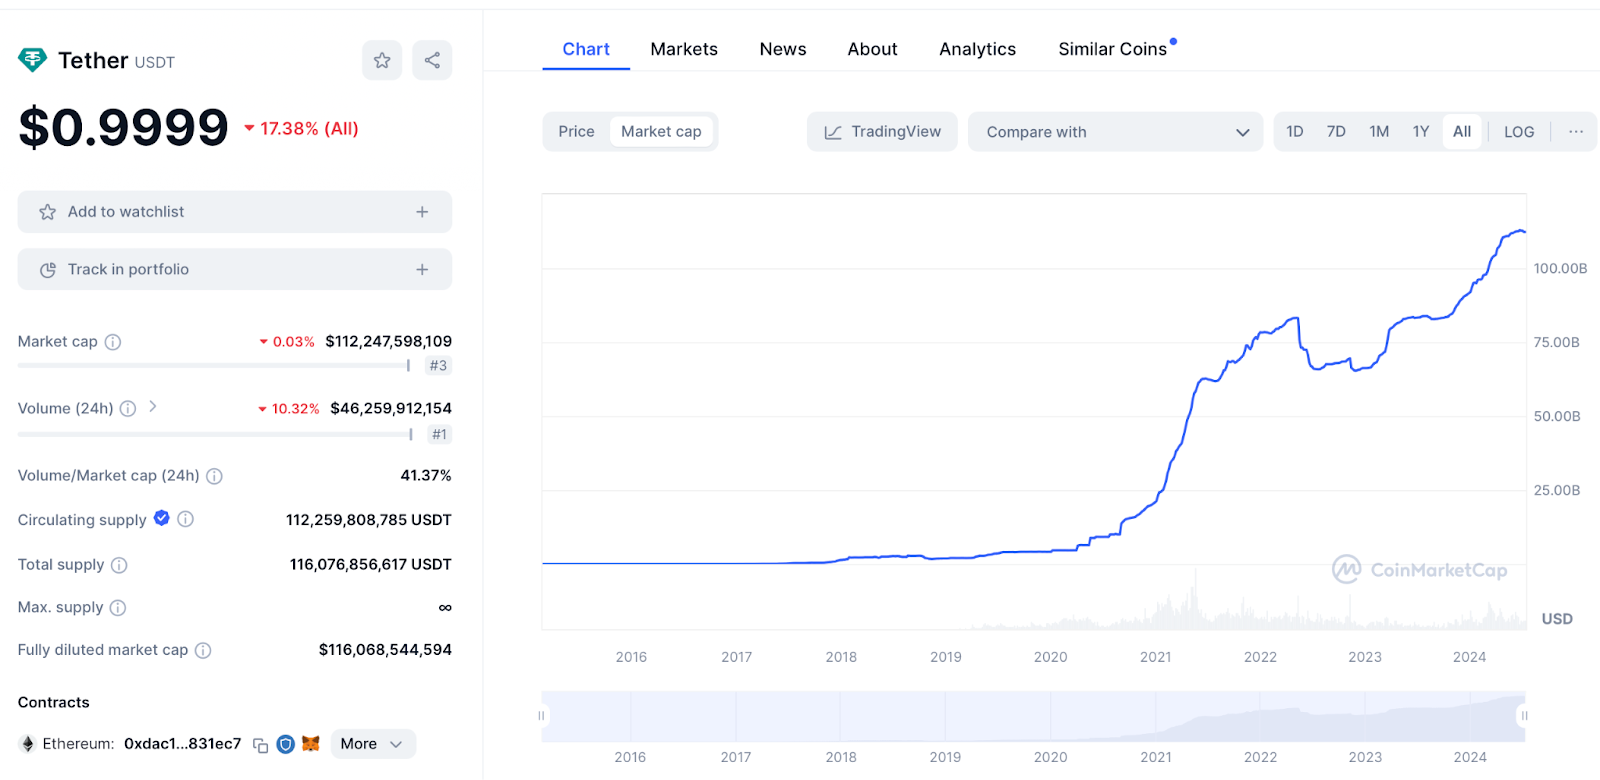Show Max. supply info icon
The width and height of the screenshot is (1600, 780).
pyautogui.click(x=118, y=608)
